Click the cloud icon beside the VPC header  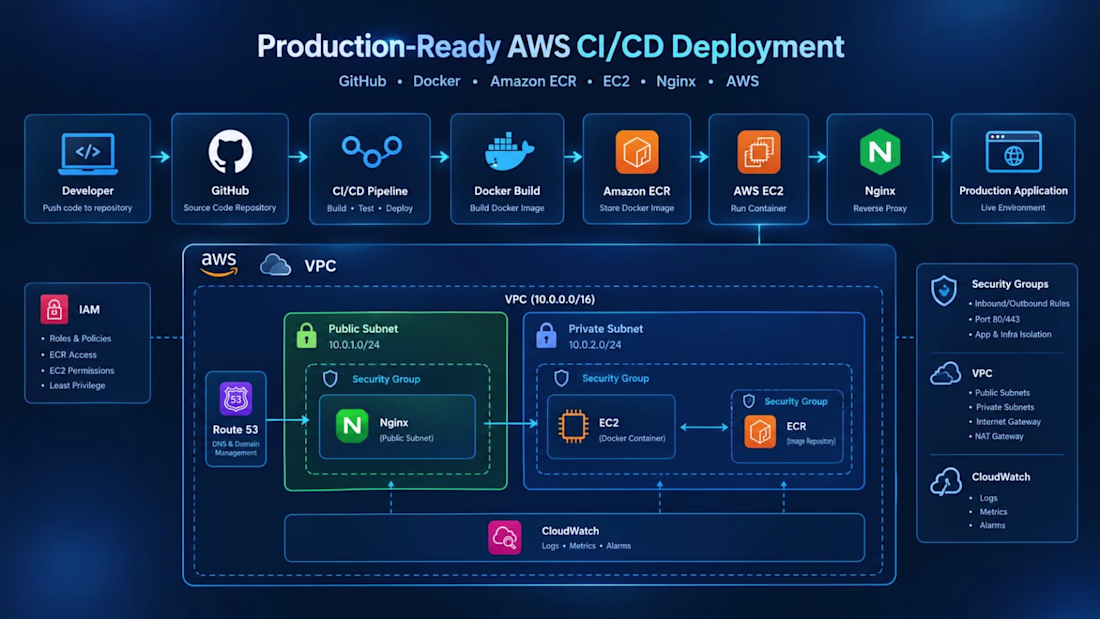pyautogui.click(x=276, y=265)
